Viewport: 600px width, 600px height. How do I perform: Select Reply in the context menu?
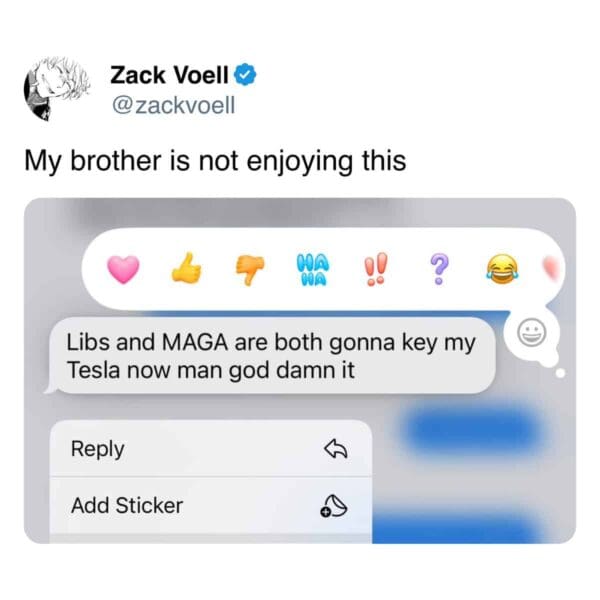coord(211,449)
